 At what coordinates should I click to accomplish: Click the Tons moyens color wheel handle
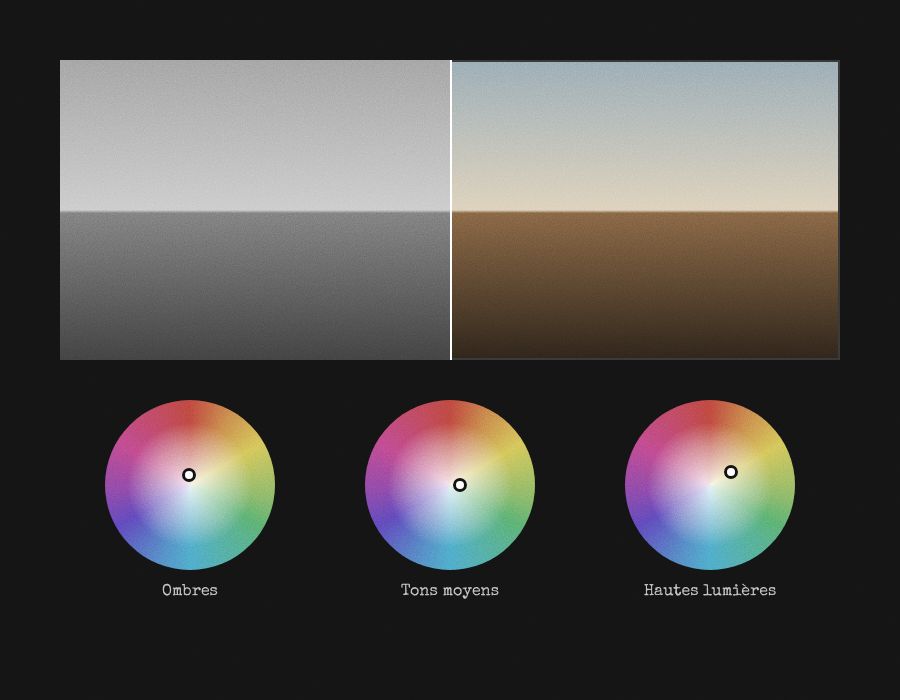point(460,485)
